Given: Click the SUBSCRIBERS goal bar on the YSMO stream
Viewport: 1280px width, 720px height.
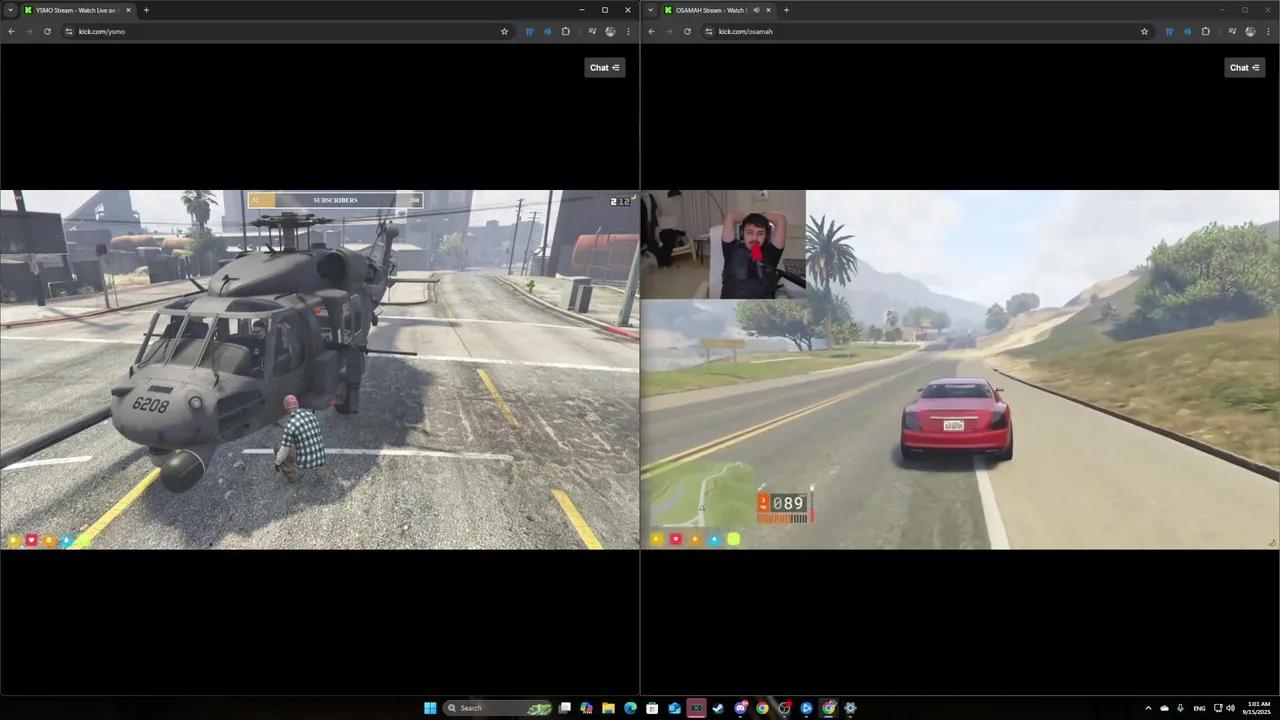Looking at the screenshot, I should [335, 200].
